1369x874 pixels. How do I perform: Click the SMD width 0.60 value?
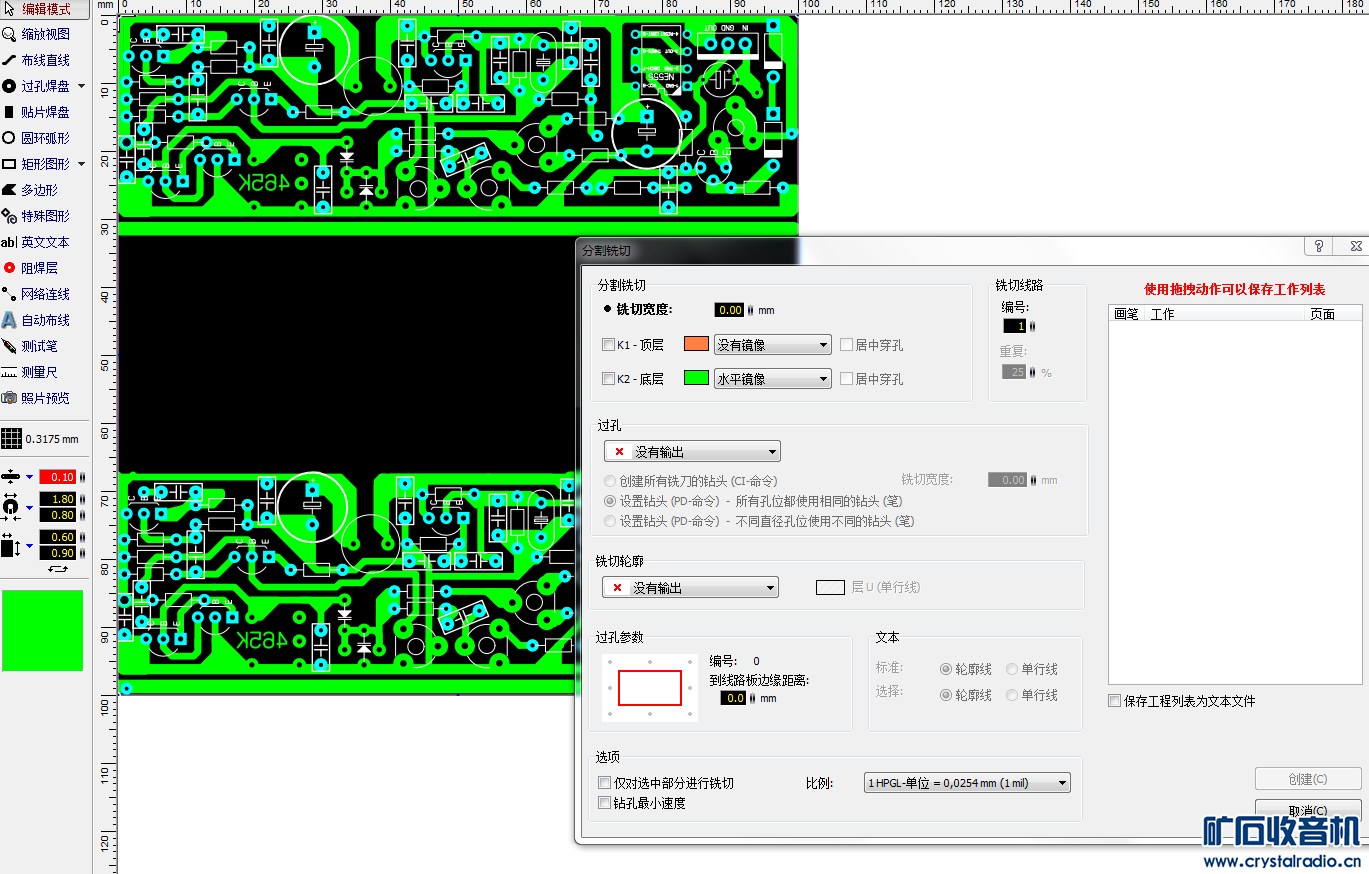(x=58, y=537)
